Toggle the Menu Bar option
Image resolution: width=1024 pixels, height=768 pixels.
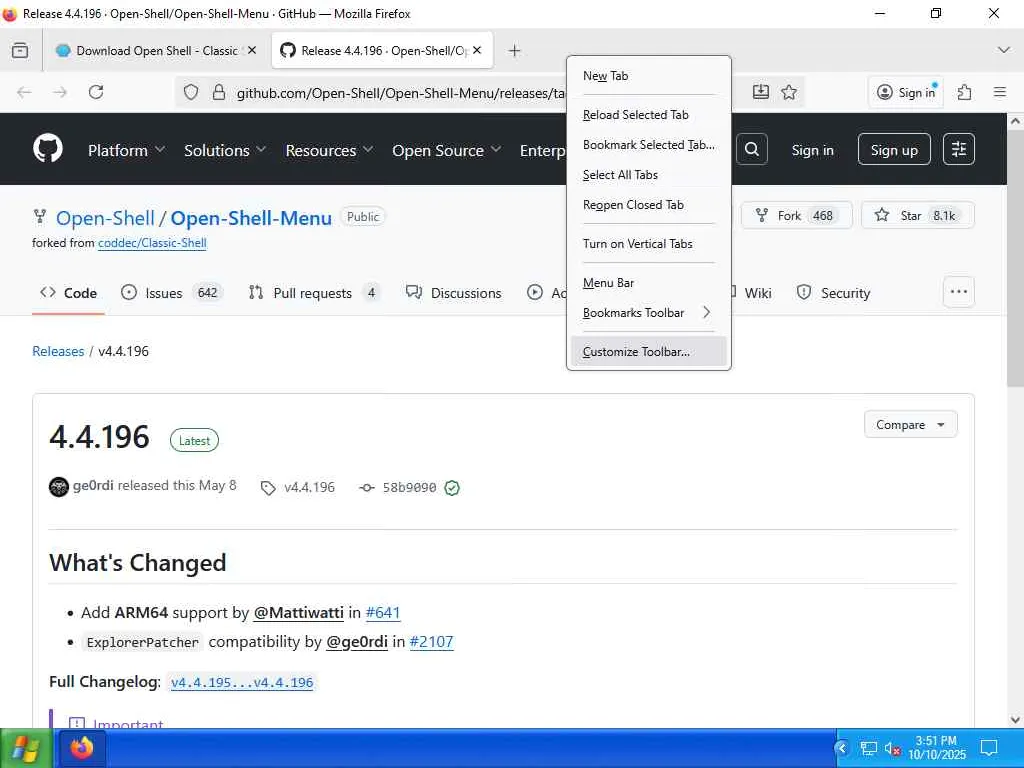point(648,283)
